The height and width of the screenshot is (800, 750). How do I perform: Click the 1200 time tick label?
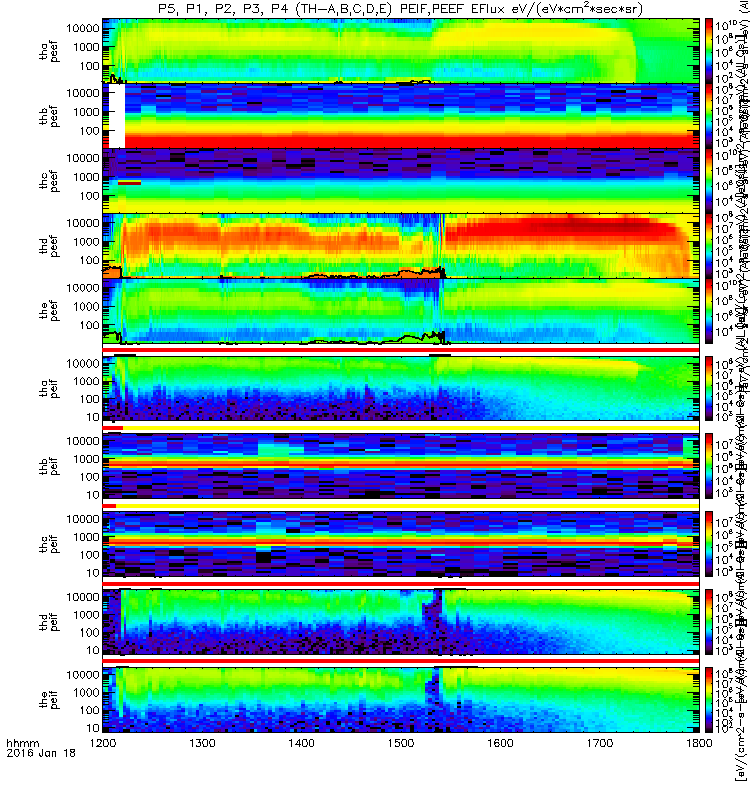point(103,742)
